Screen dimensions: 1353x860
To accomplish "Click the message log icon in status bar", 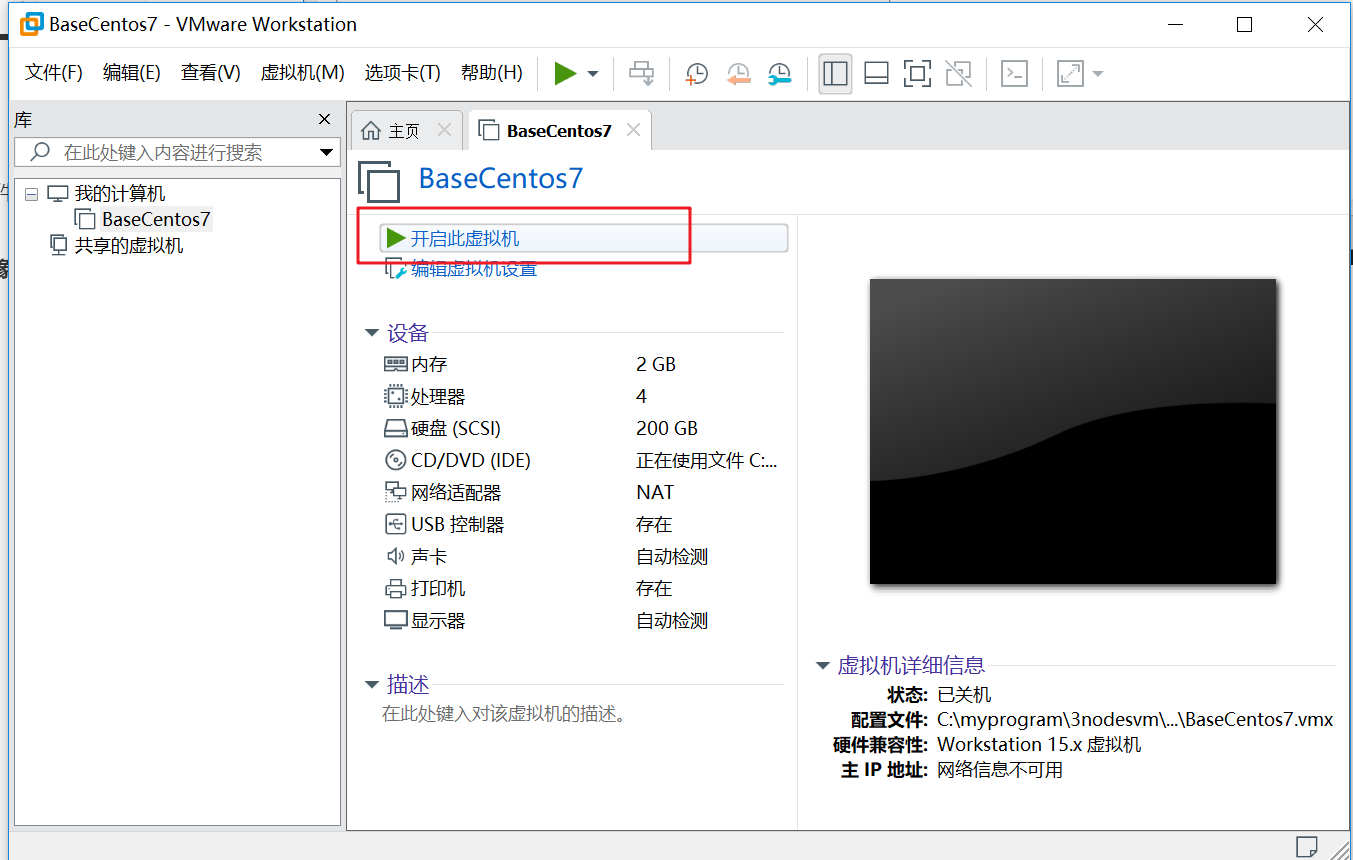I will pos(1306,846).
